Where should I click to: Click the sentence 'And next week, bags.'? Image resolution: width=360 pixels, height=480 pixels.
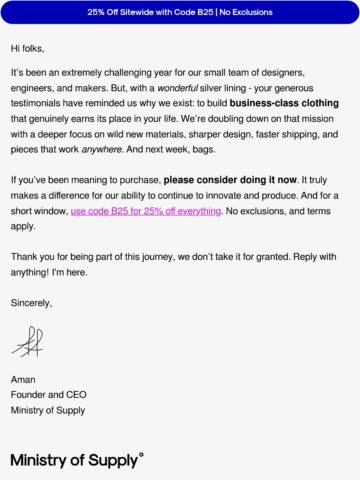click(x=171, y=149)
